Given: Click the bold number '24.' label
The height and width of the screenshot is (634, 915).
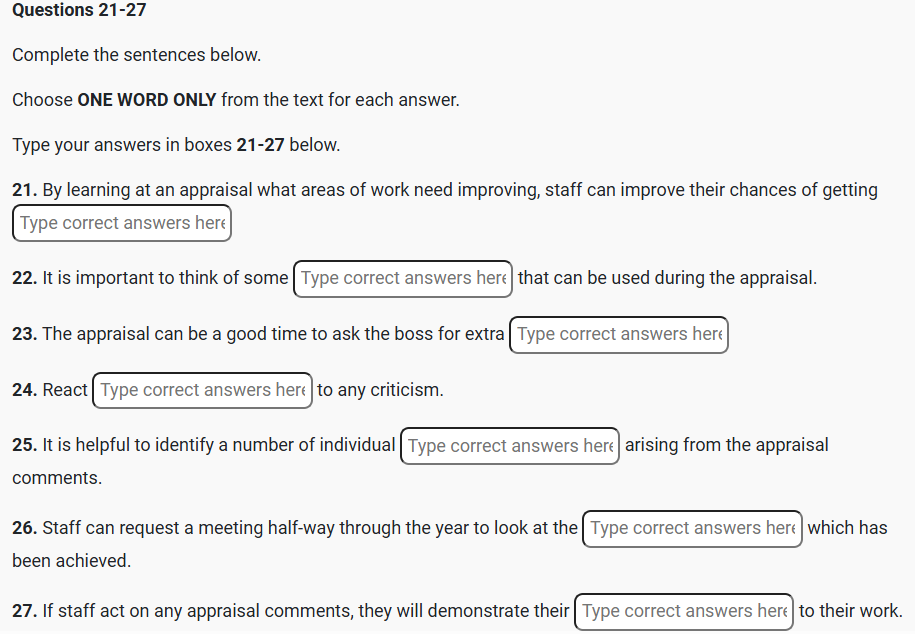Looking at the screenshot, I should click(24, 390).
